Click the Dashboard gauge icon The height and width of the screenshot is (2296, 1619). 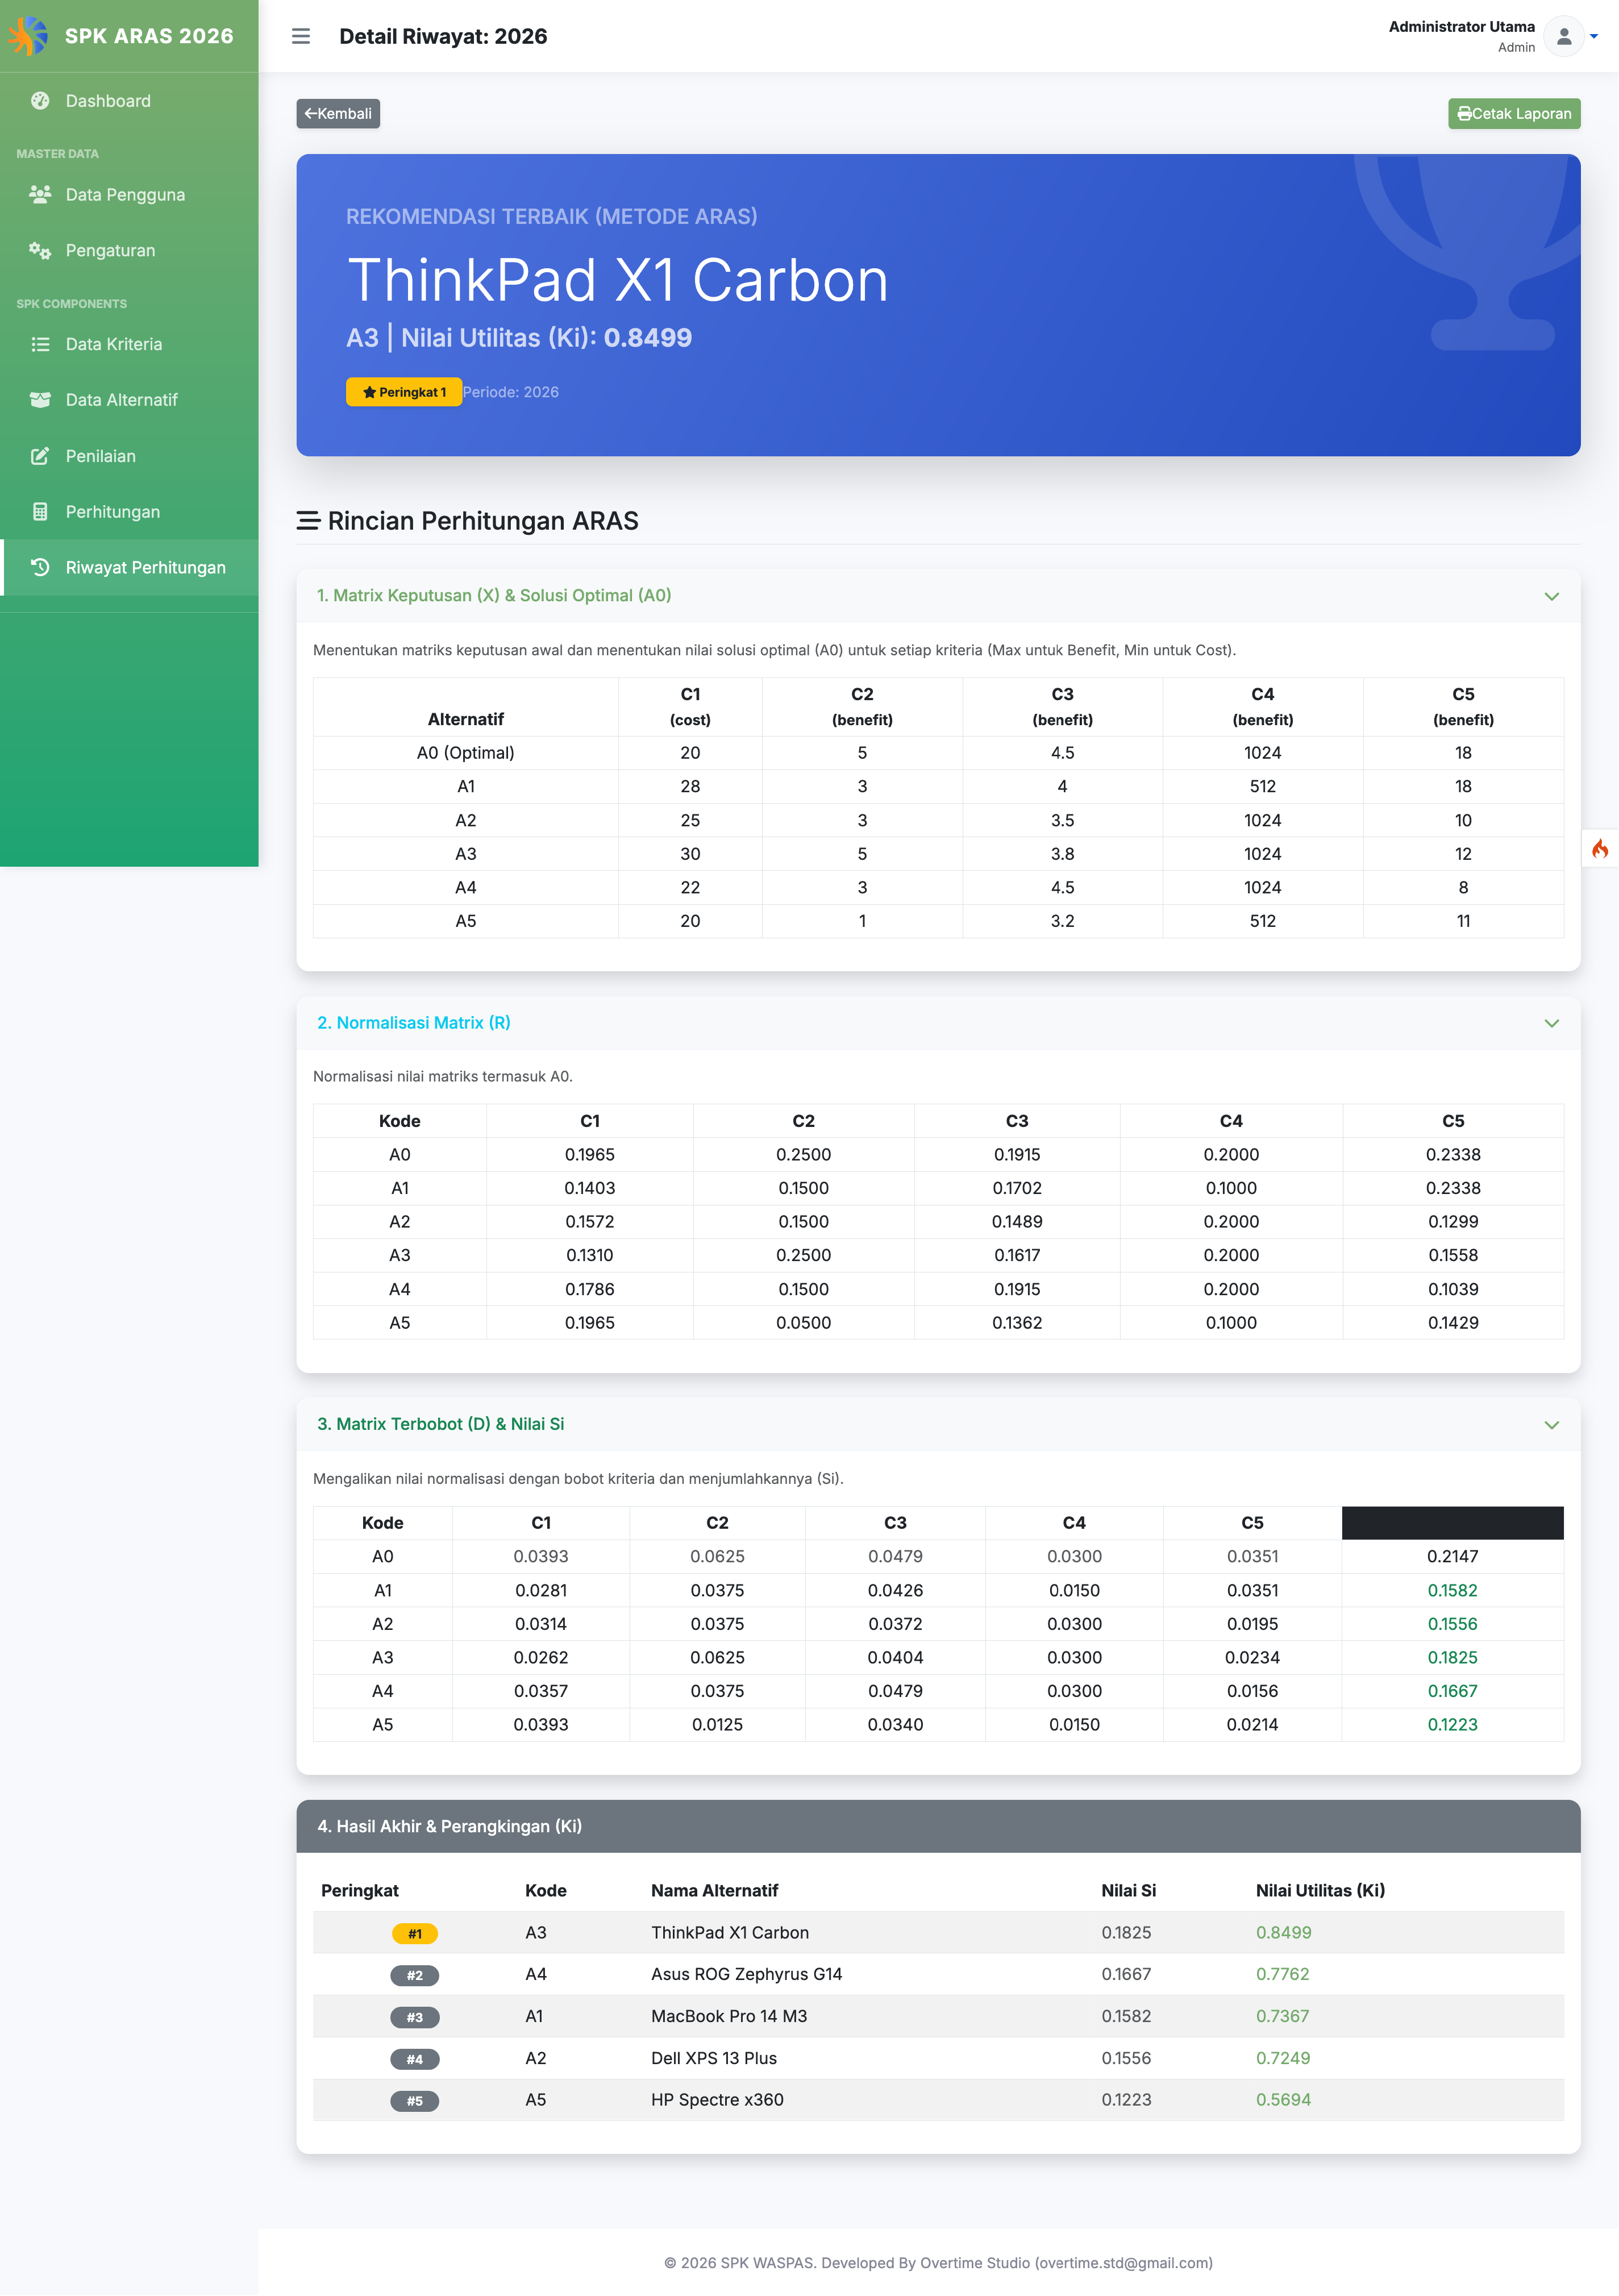click(40, 101)
